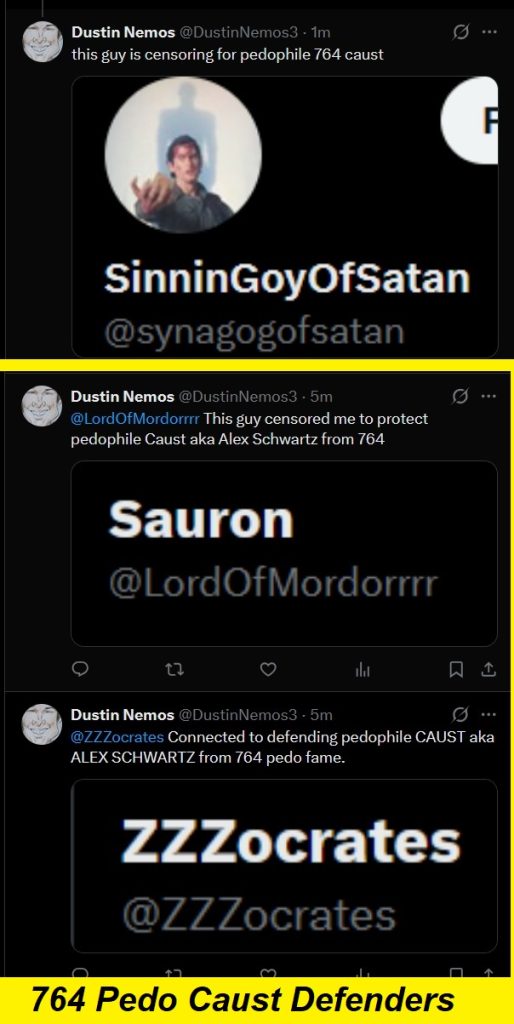Open the Sauron profile card image
The height and width of the screenshot is (1024, 514).
tap(284, 554)
